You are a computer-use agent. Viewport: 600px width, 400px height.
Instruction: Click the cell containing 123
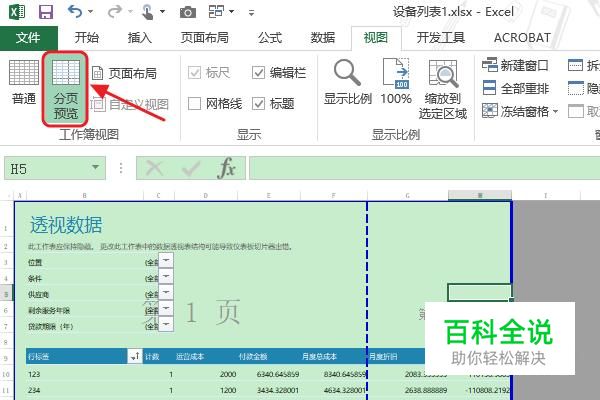point(84,374)
